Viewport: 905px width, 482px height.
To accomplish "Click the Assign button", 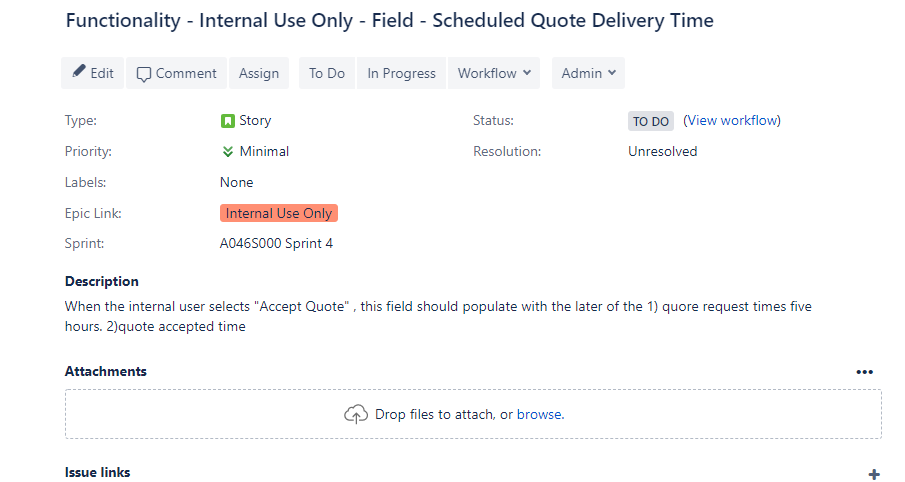I will 259,73.
